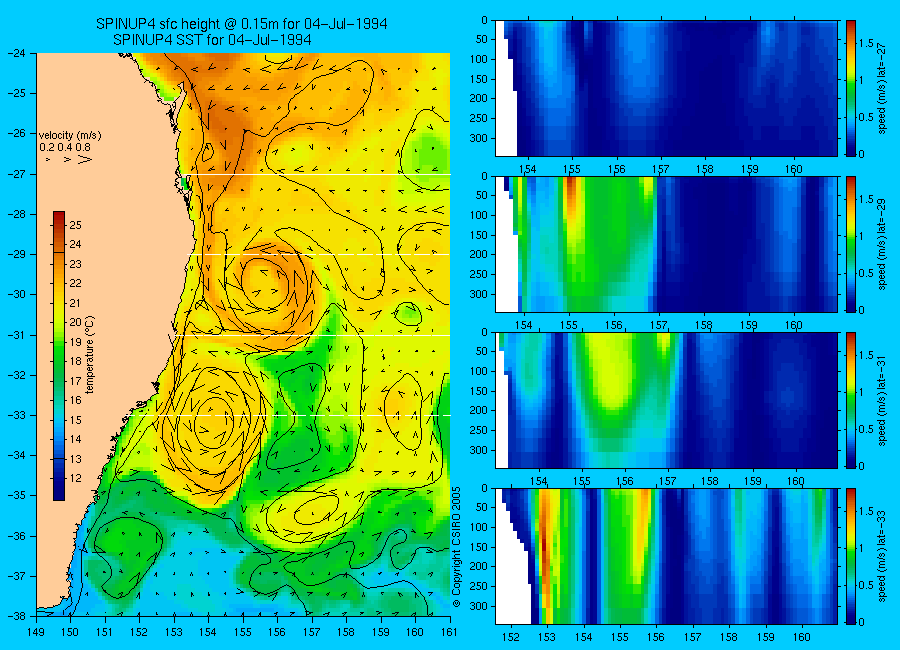This screenshot has width=900, height=650.
Task: Click the title 'SPINUP4 SST for 04-Jul-1994'
Action: pos(212,40)
